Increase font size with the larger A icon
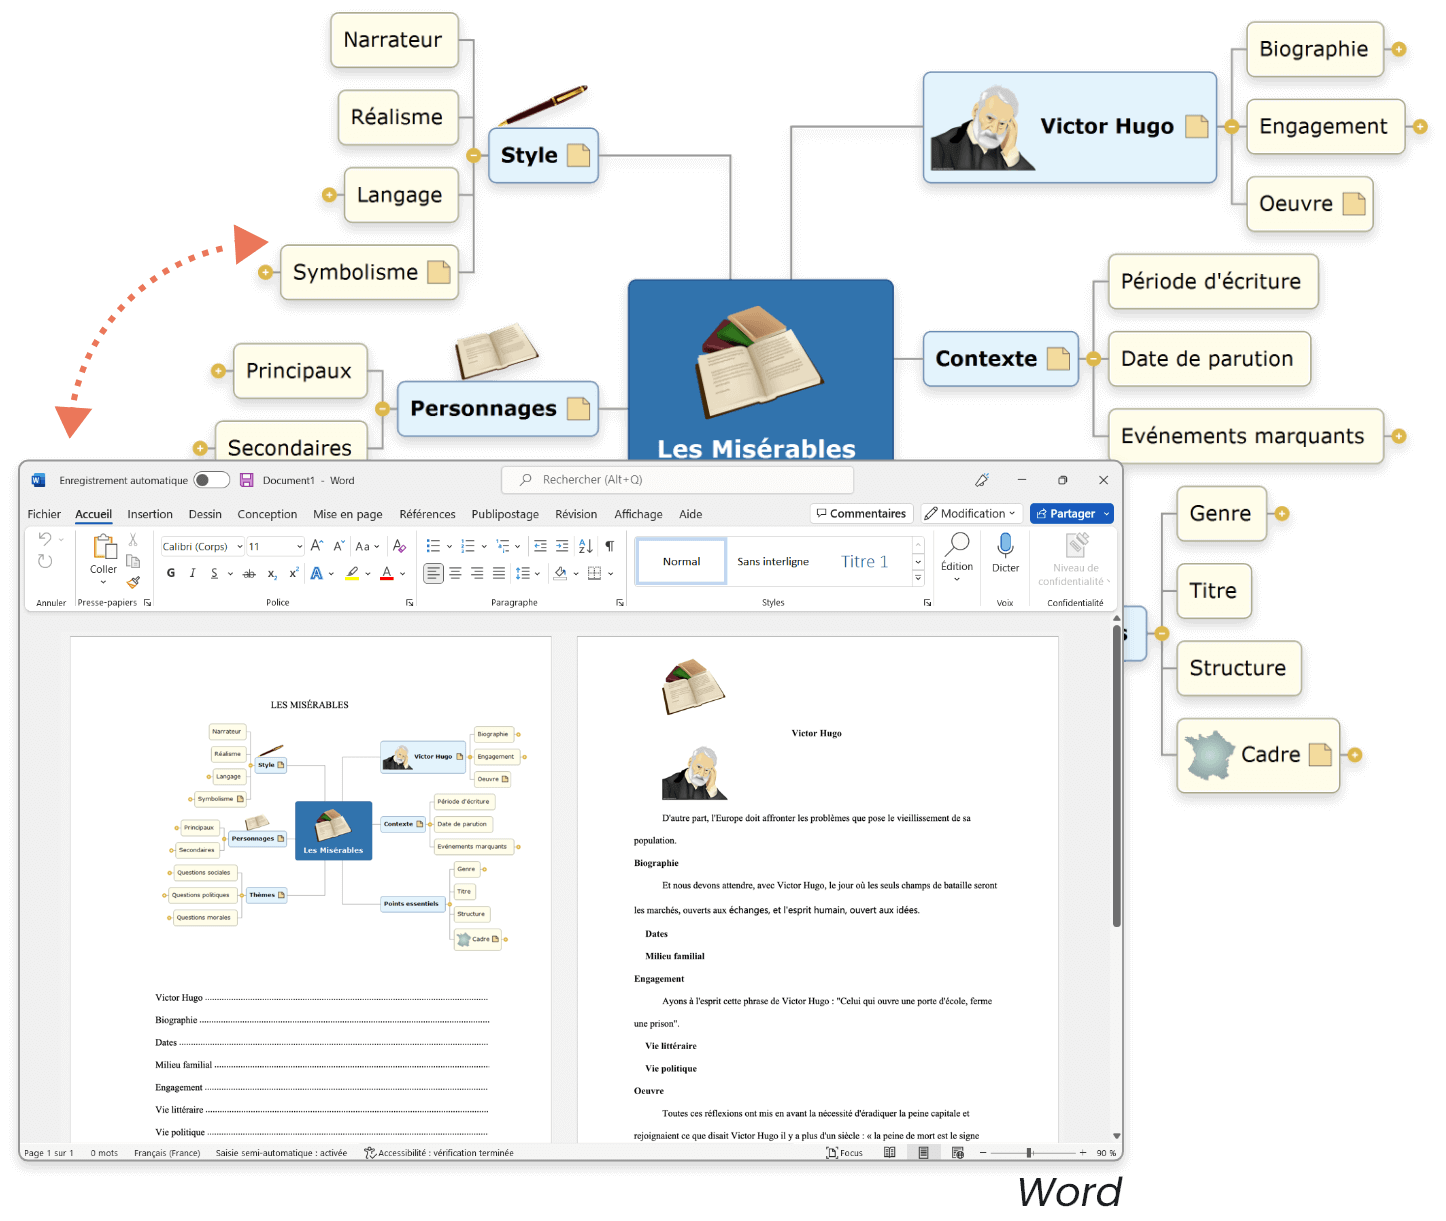This screenshot has height=1221, width=1446. 317,546
